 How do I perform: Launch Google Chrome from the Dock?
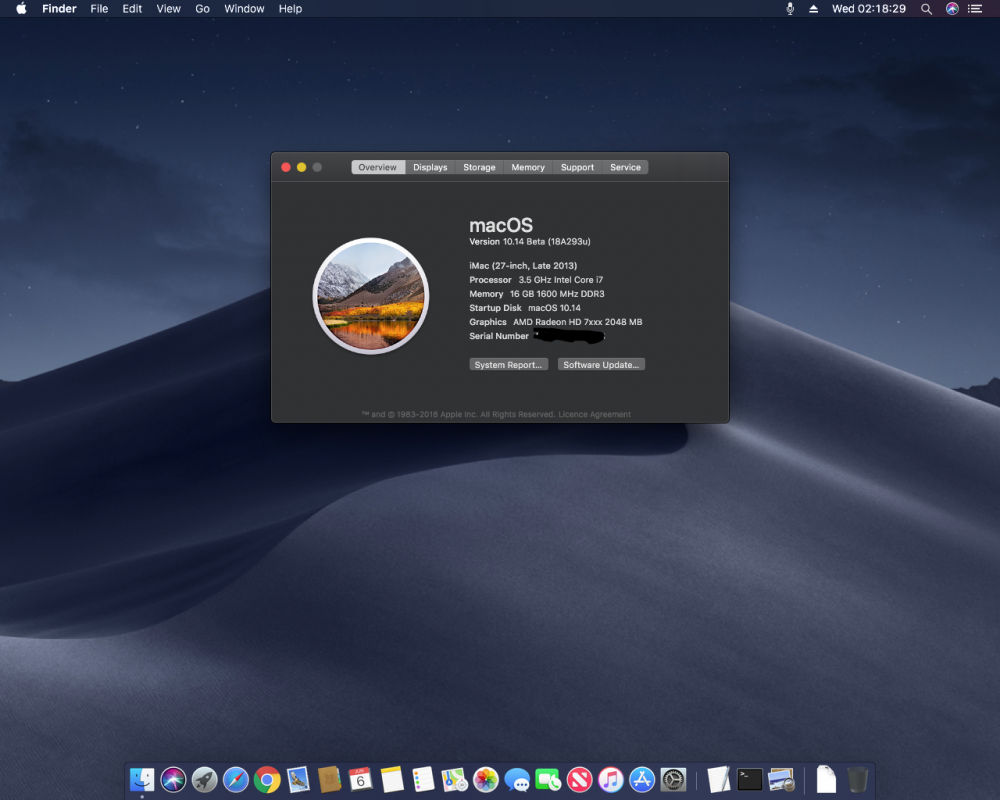(267, 780)
